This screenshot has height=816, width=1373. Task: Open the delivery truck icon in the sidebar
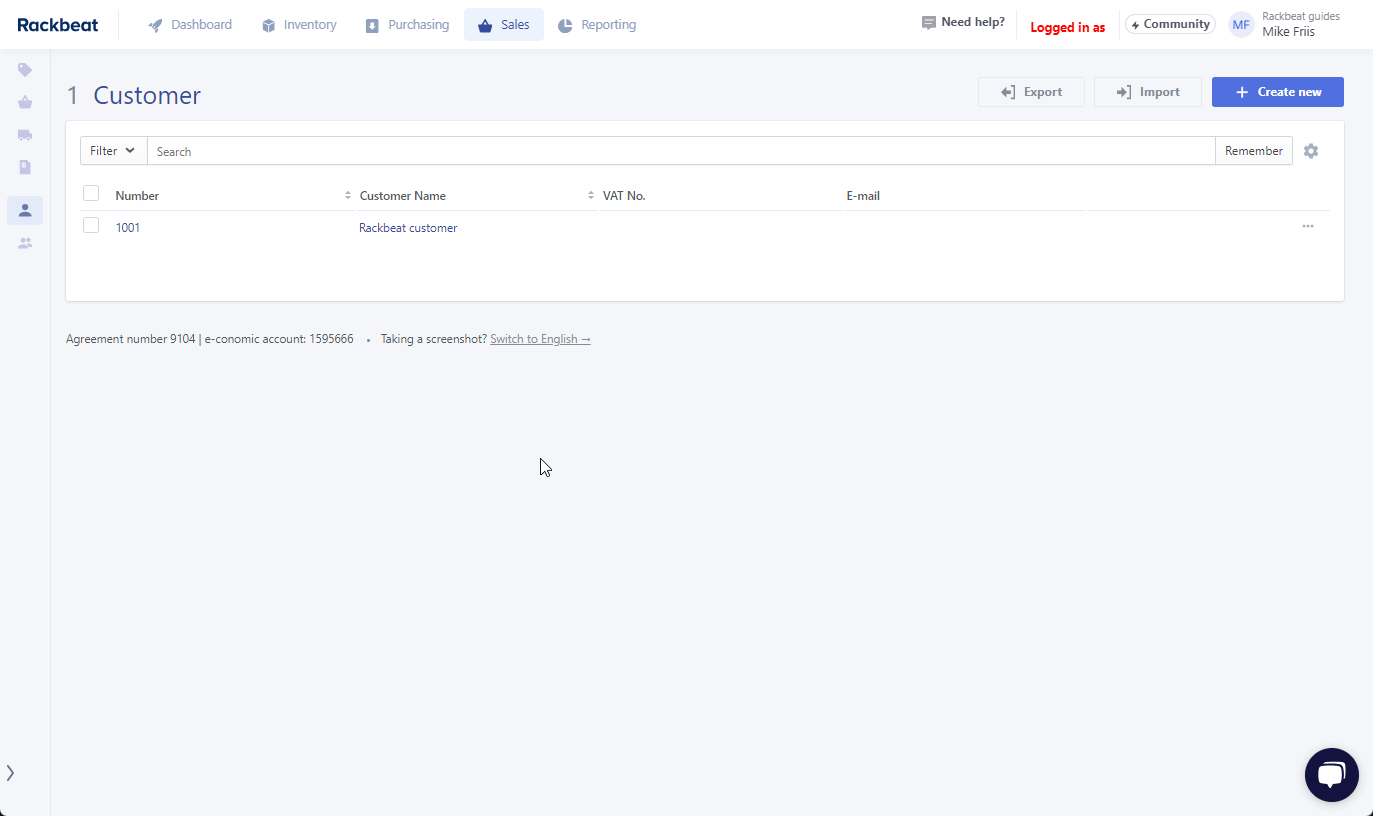24,134
